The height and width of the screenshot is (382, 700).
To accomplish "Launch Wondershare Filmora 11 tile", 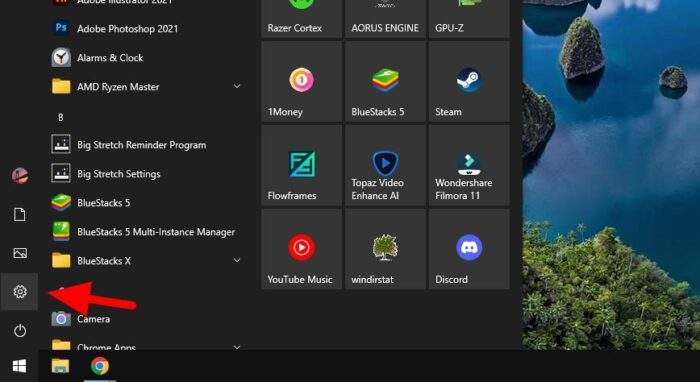I will [x=469, y=166].
